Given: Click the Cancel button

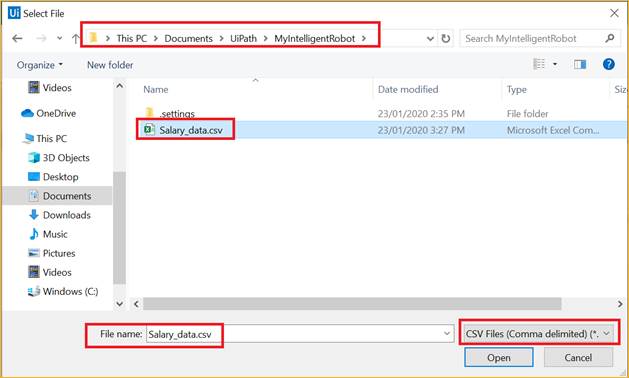Looking at the screenshot, I should click(578, 357).
